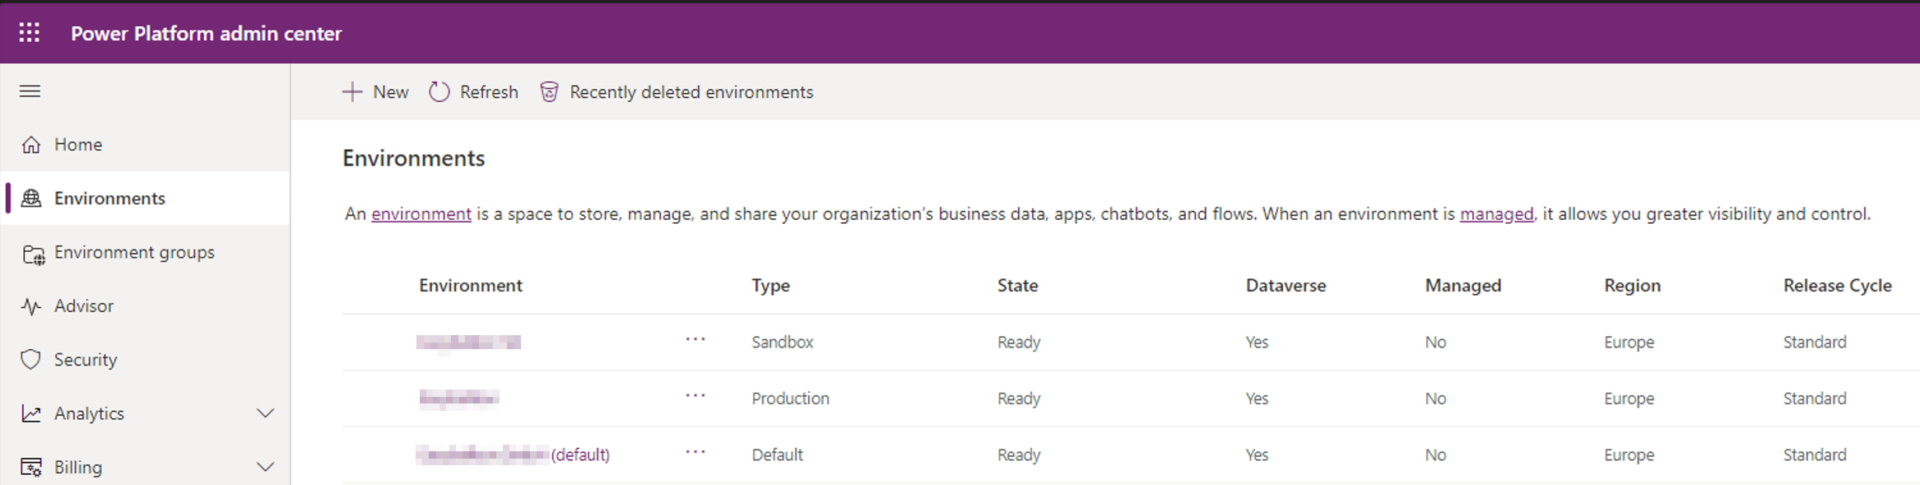Viewport: 1920px width, 485px height.
Task: Sort by the Managed column header
Action: tap(1463, 285)
